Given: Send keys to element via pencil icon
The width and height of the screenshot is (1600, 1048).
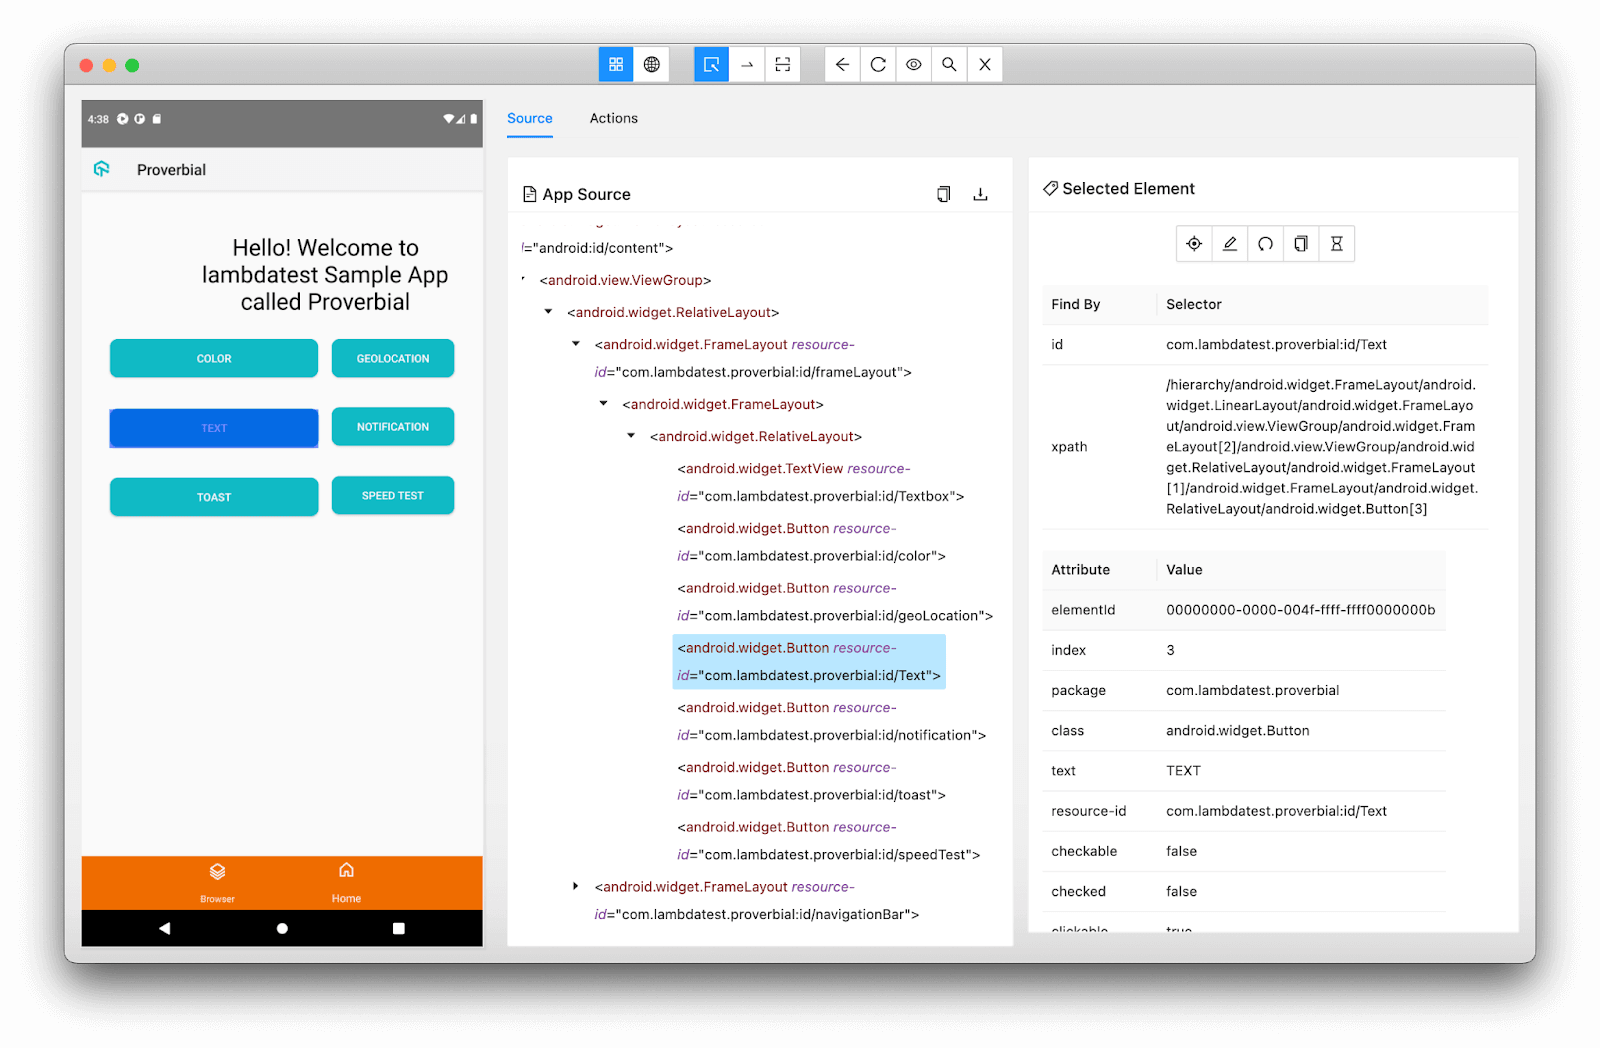Looking at the screenshot, I should (x=1229, y=243).
